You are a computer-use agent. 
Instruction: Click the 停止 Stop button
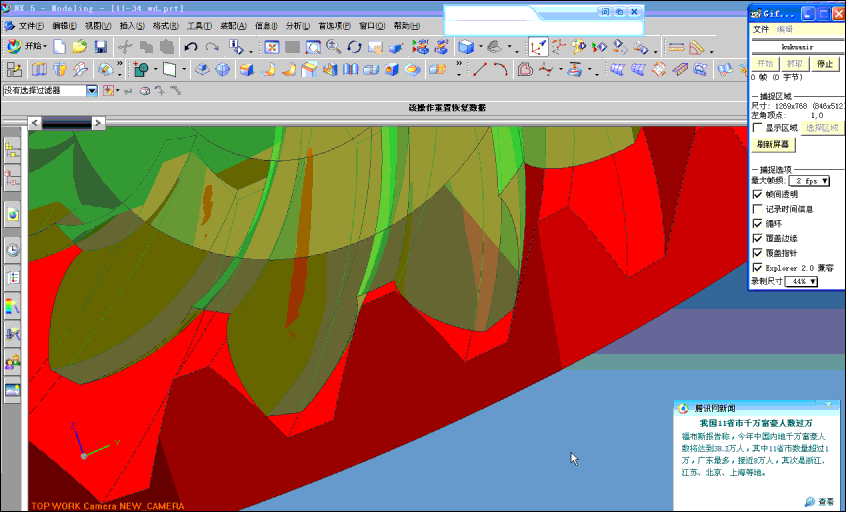click(825, 64)
